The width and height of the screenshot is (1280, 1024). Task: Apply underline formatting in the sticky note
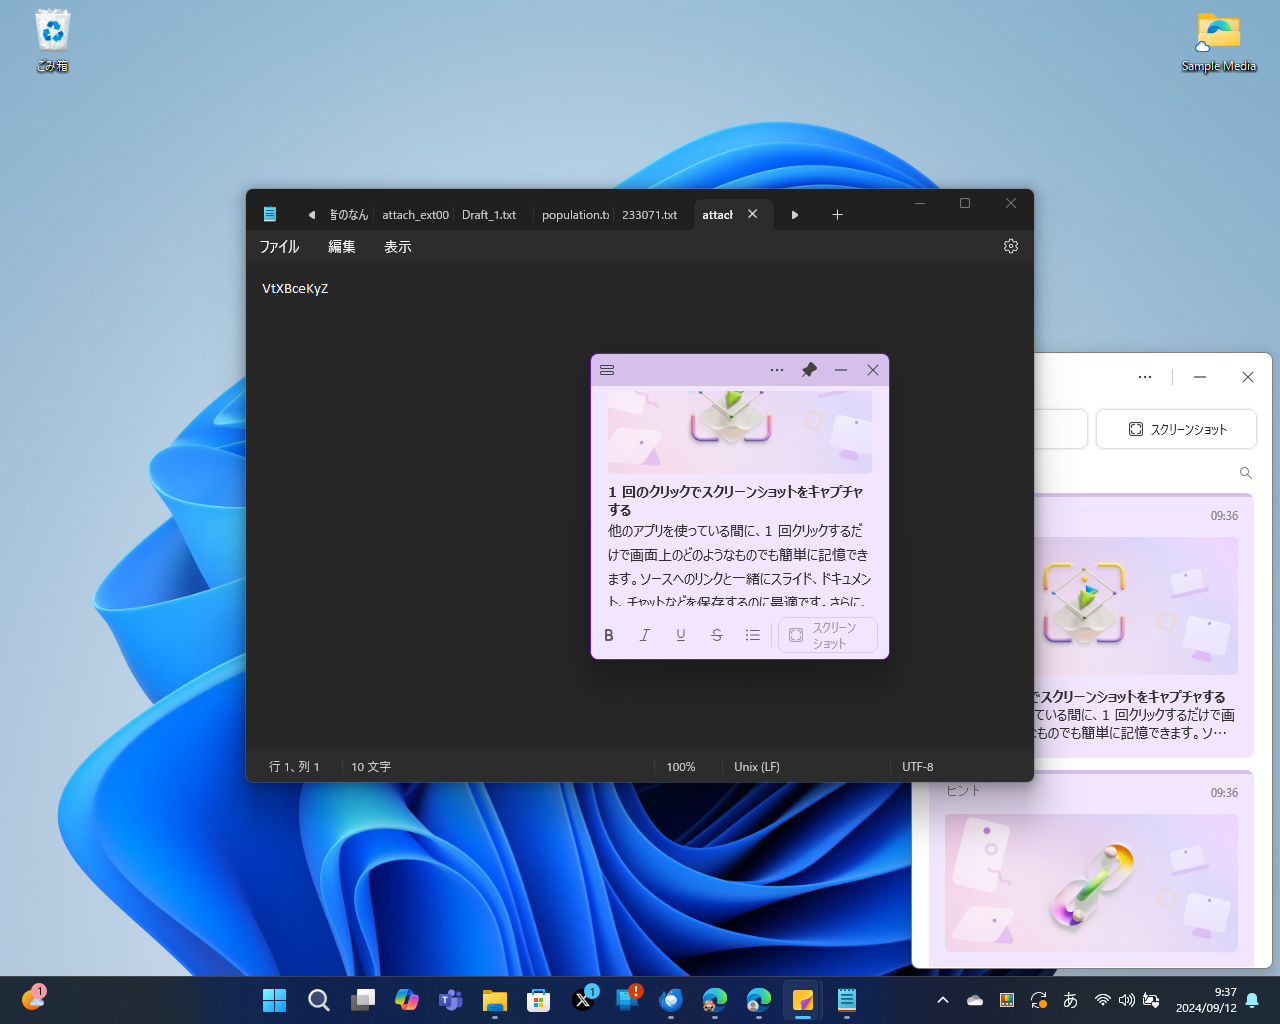tap(681, 635)
